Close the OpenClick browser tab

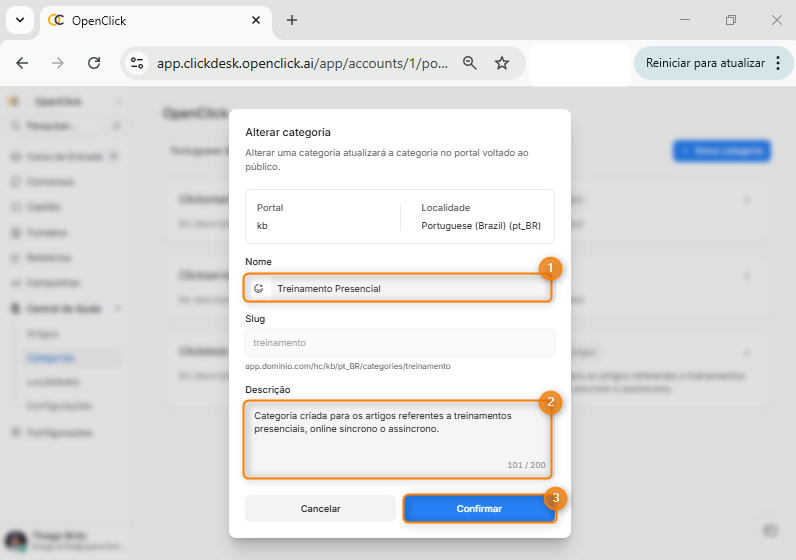pyautogui.click(x=256, y=20)
